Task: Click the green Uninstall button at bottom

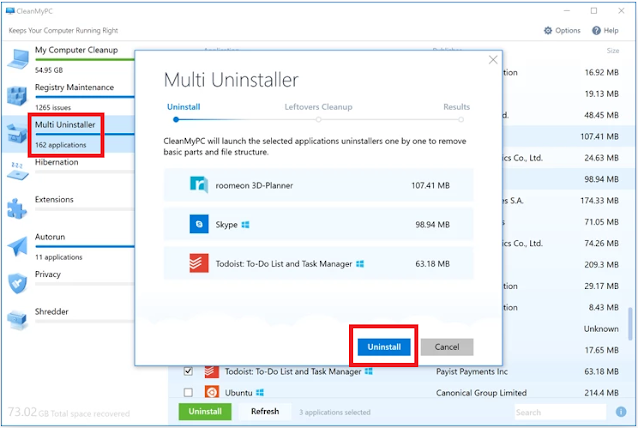Action: pos(205,411)
